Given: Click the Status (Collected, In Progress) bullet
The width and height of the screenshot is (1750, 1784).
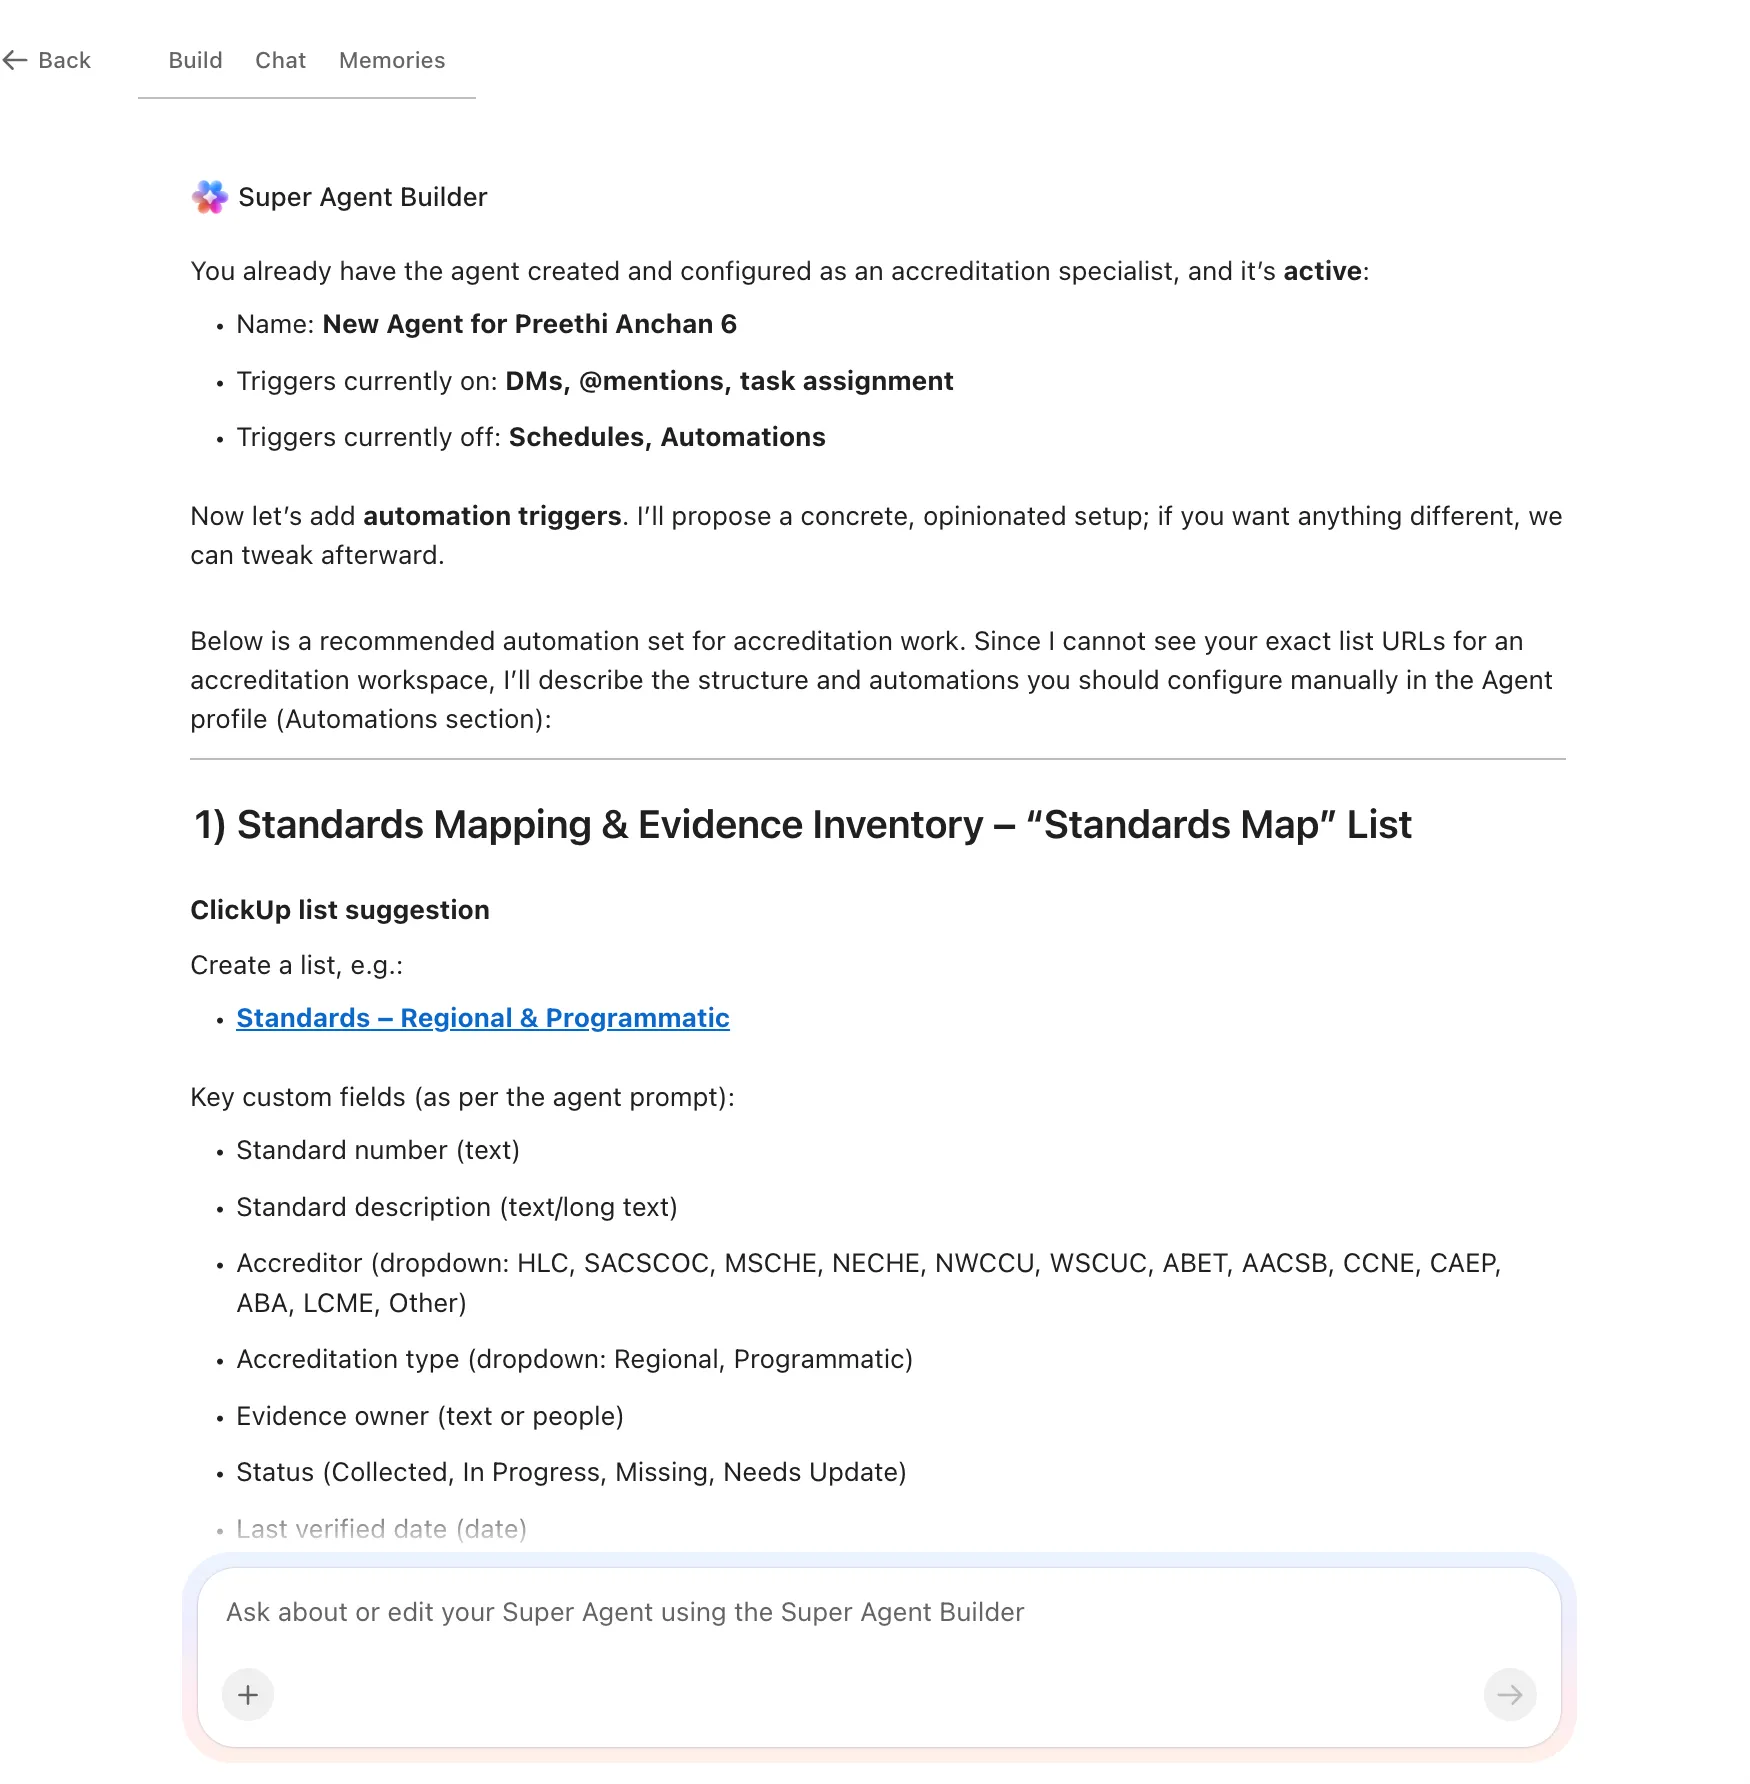Looking at the screenshot, I should click(x=571, y=1472).
